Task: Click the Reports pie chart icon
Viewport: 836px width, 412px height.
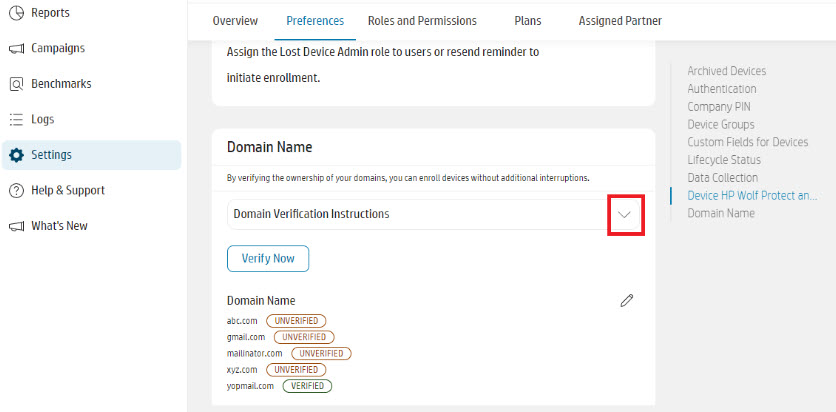Action: point(16,13)
